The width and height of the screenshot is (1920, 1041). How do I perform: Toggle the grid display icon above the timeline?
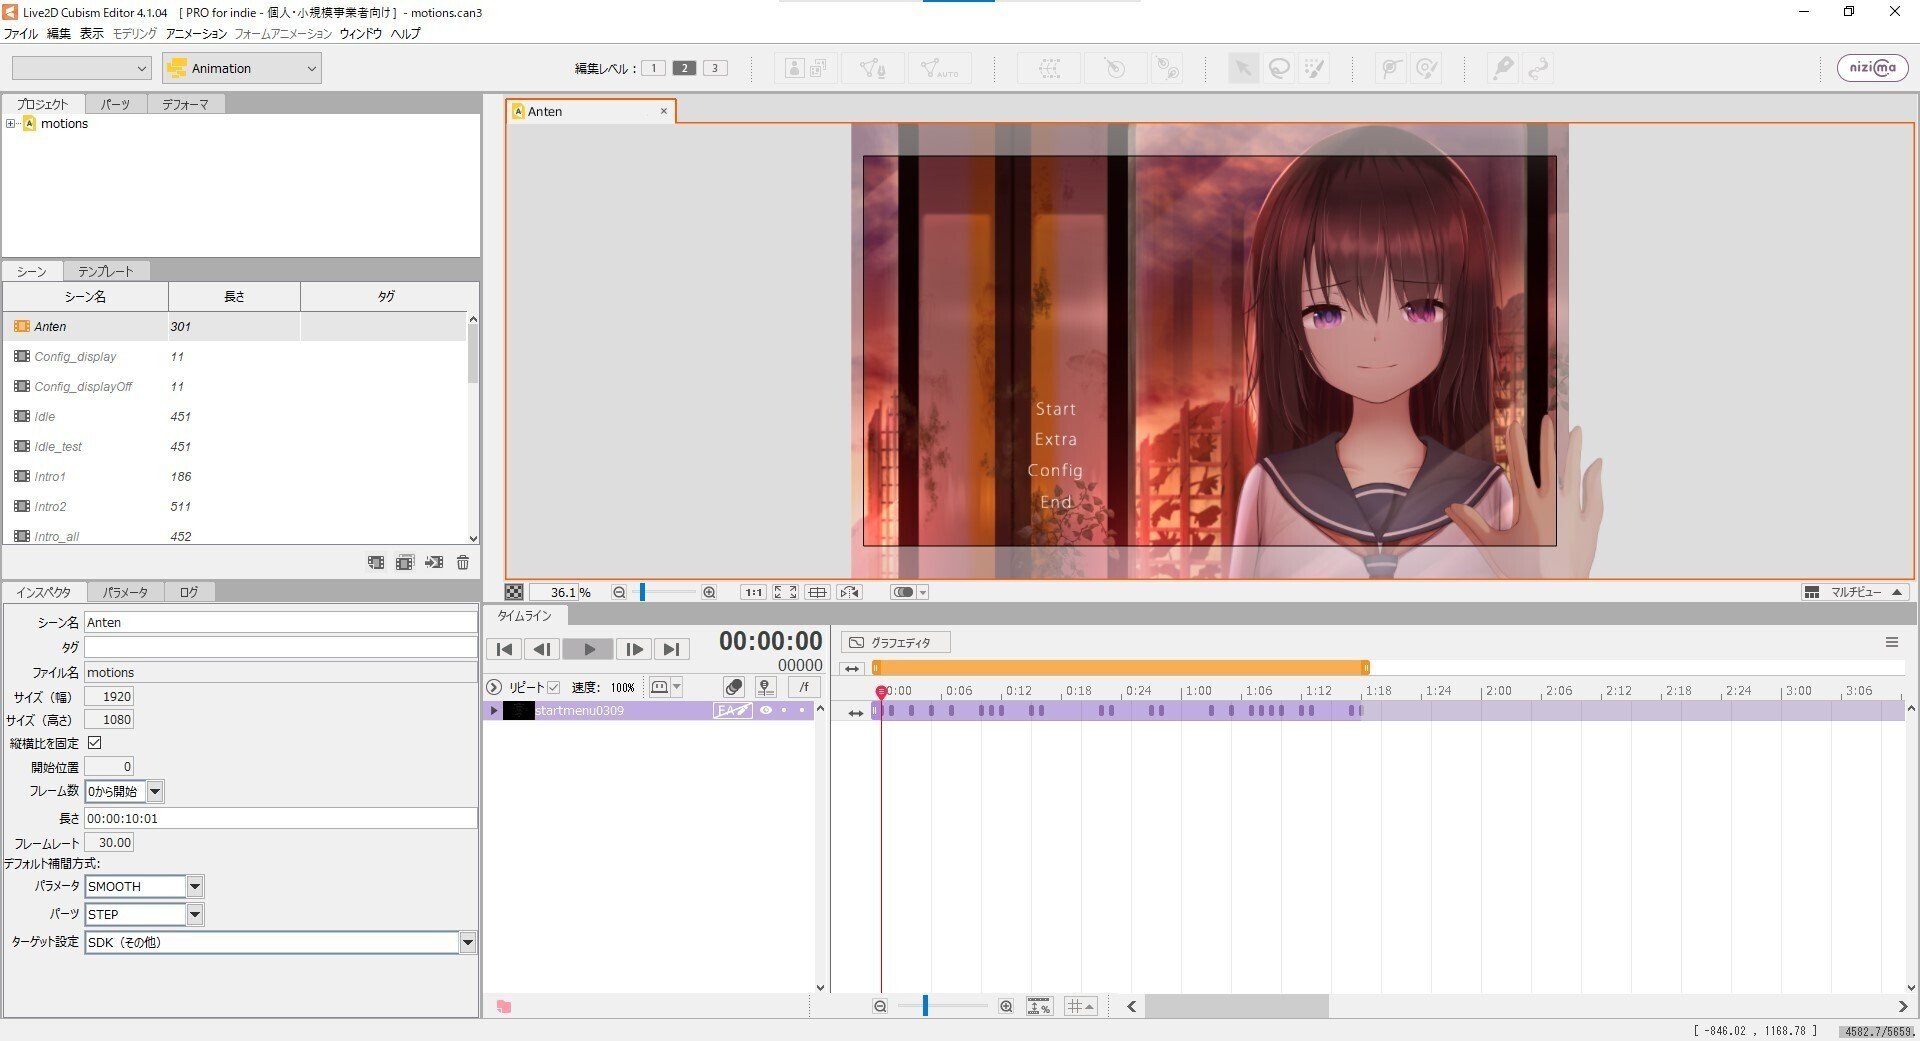pyautogui.click(x=817, y=592)
